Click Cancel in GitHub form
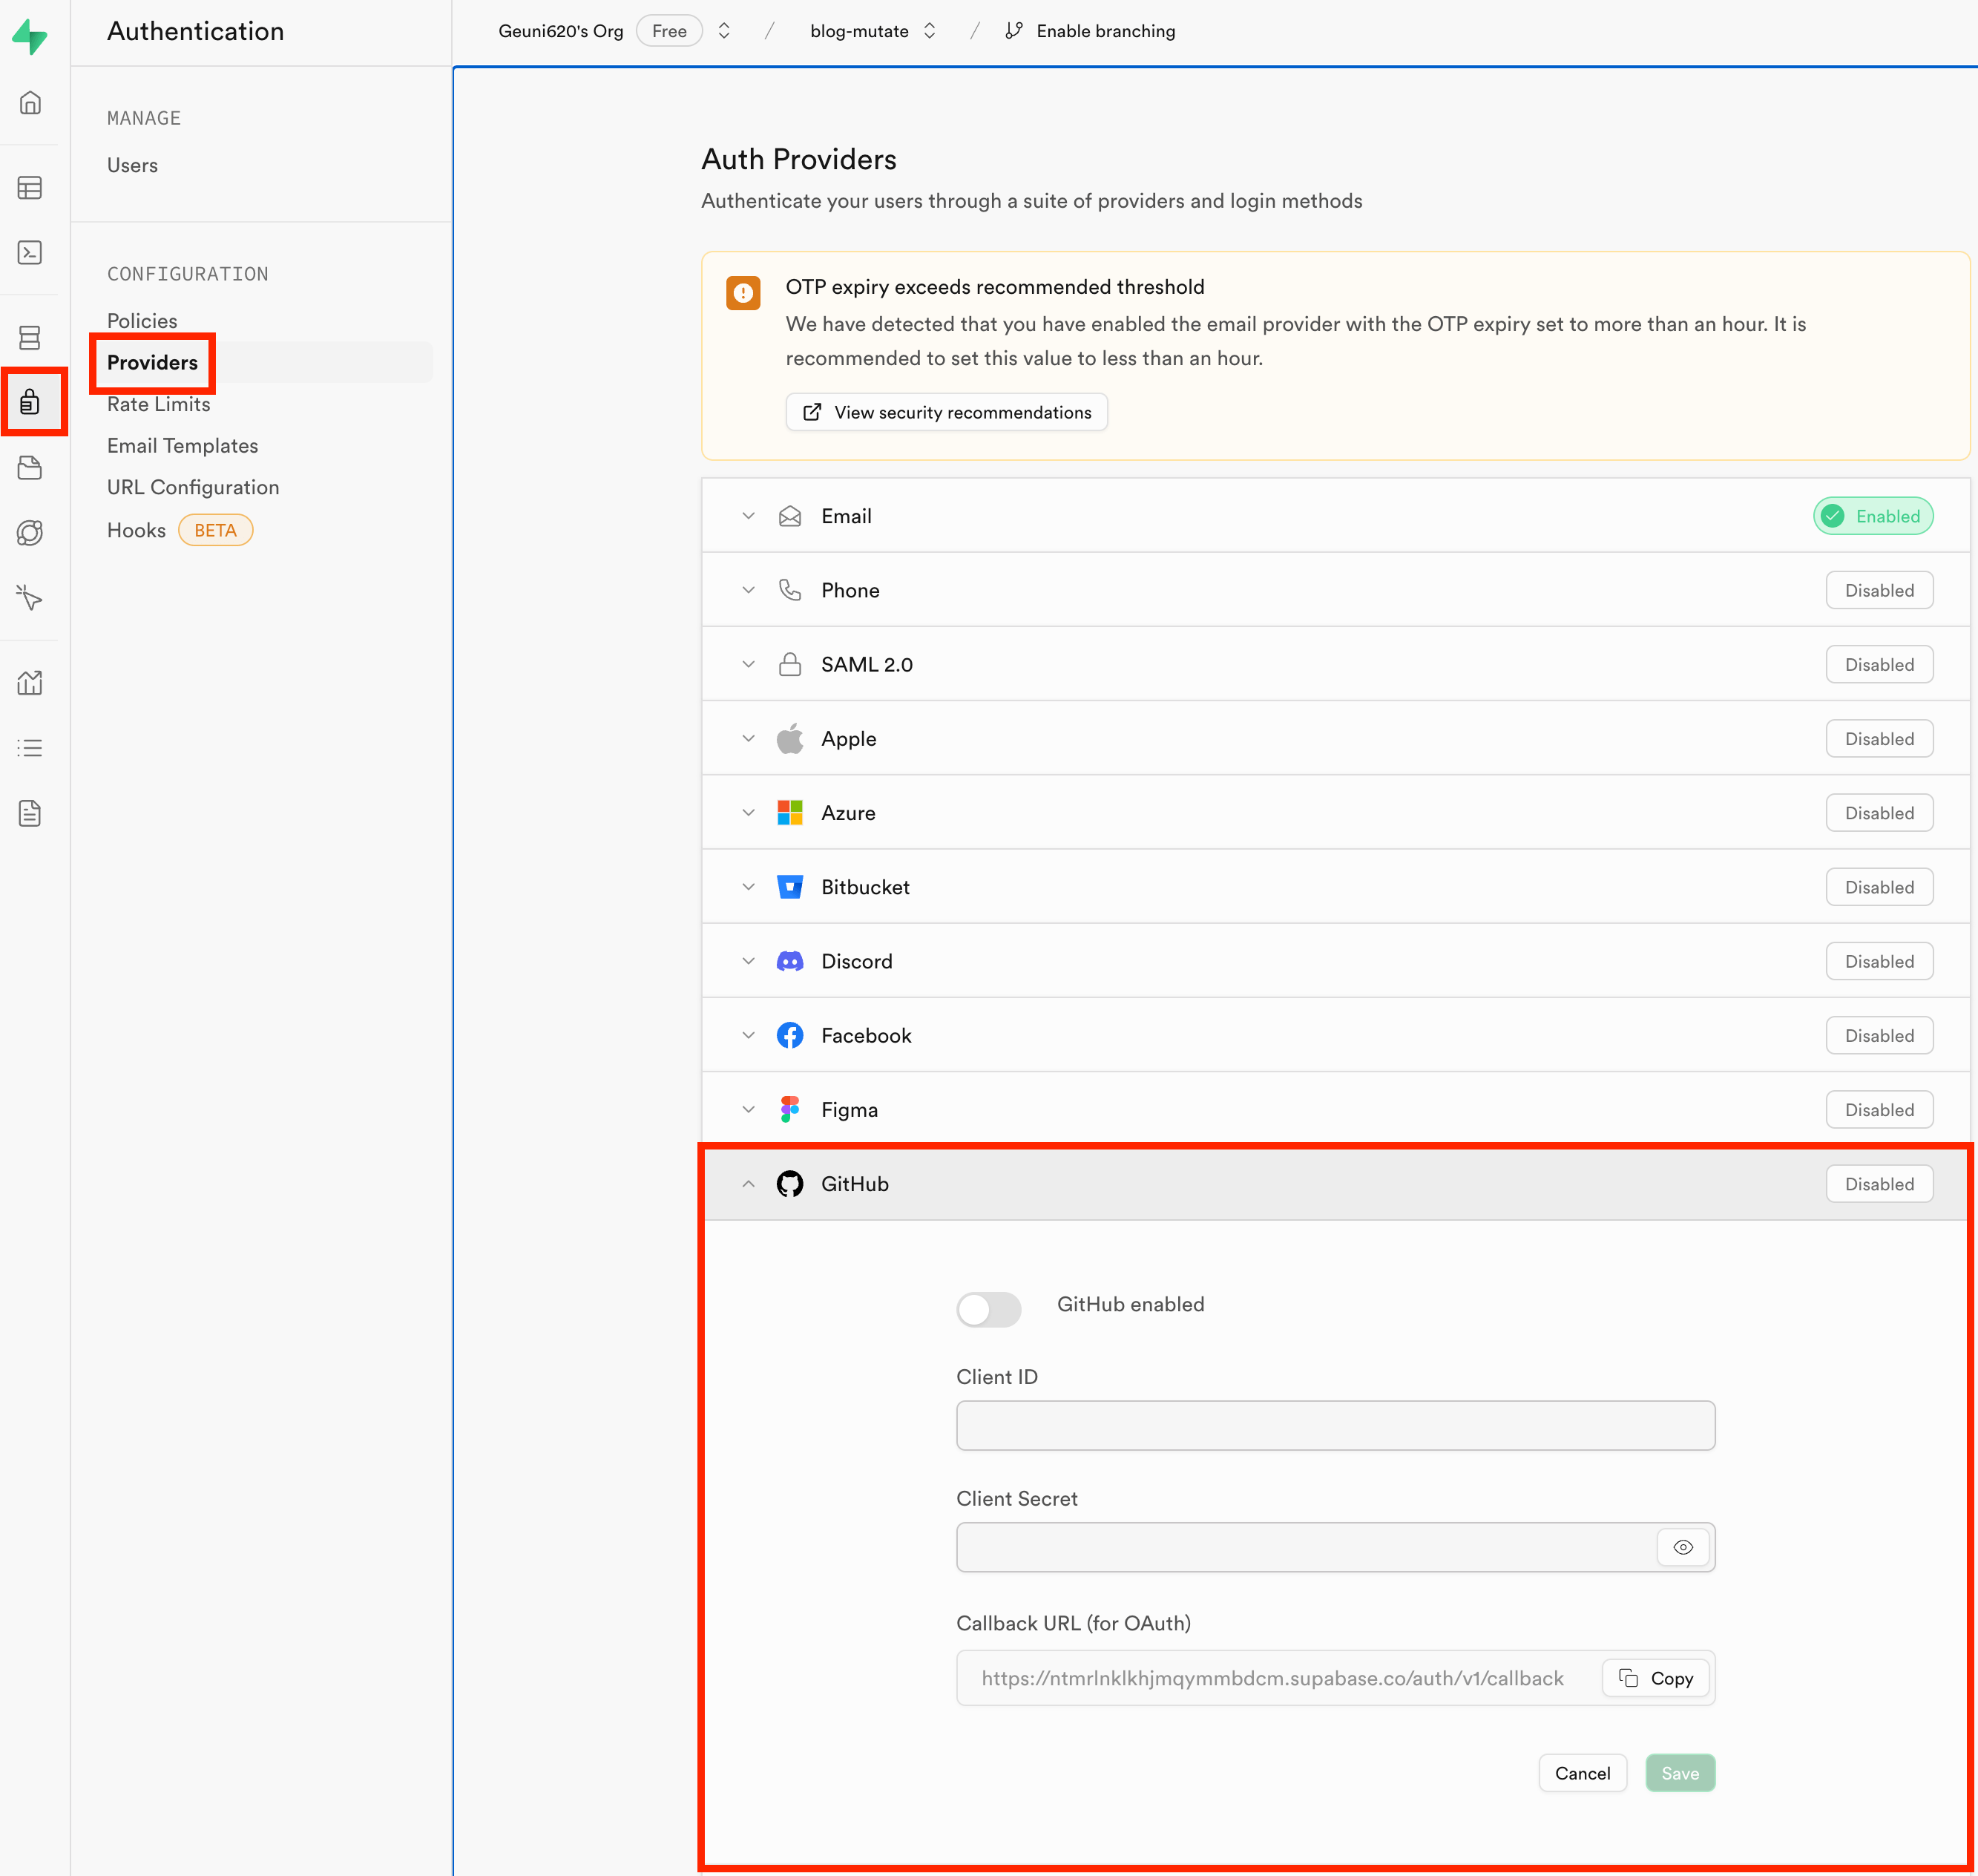1978x1876 pixels. [1582, 1773]
